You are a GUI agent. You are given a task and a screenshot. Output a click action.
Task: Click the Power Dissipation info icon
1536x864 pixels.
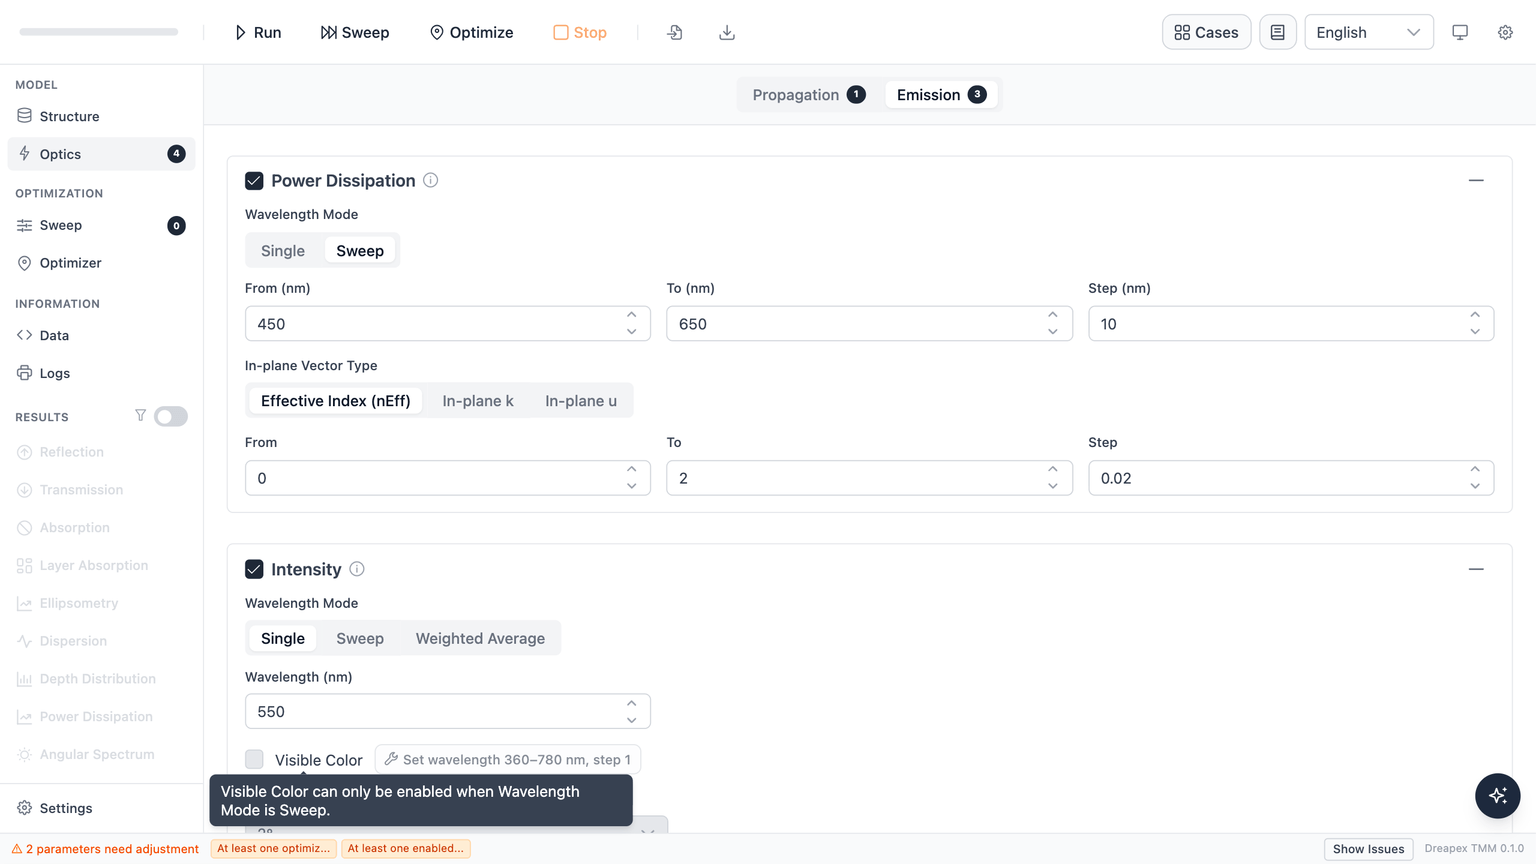pos(431,180)
